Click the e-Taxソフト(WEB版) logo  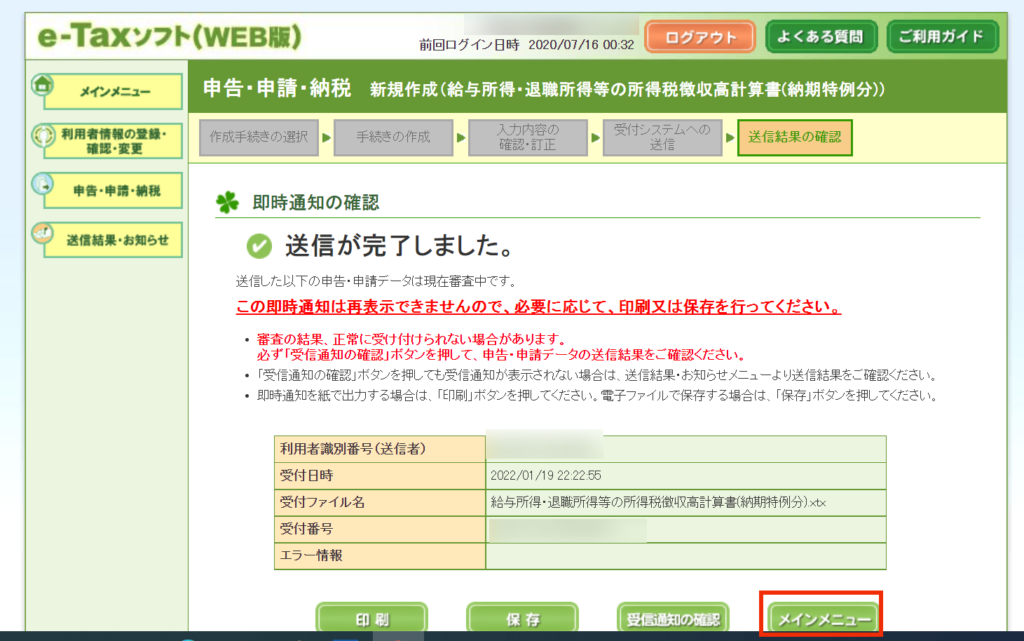coord(169,36)
